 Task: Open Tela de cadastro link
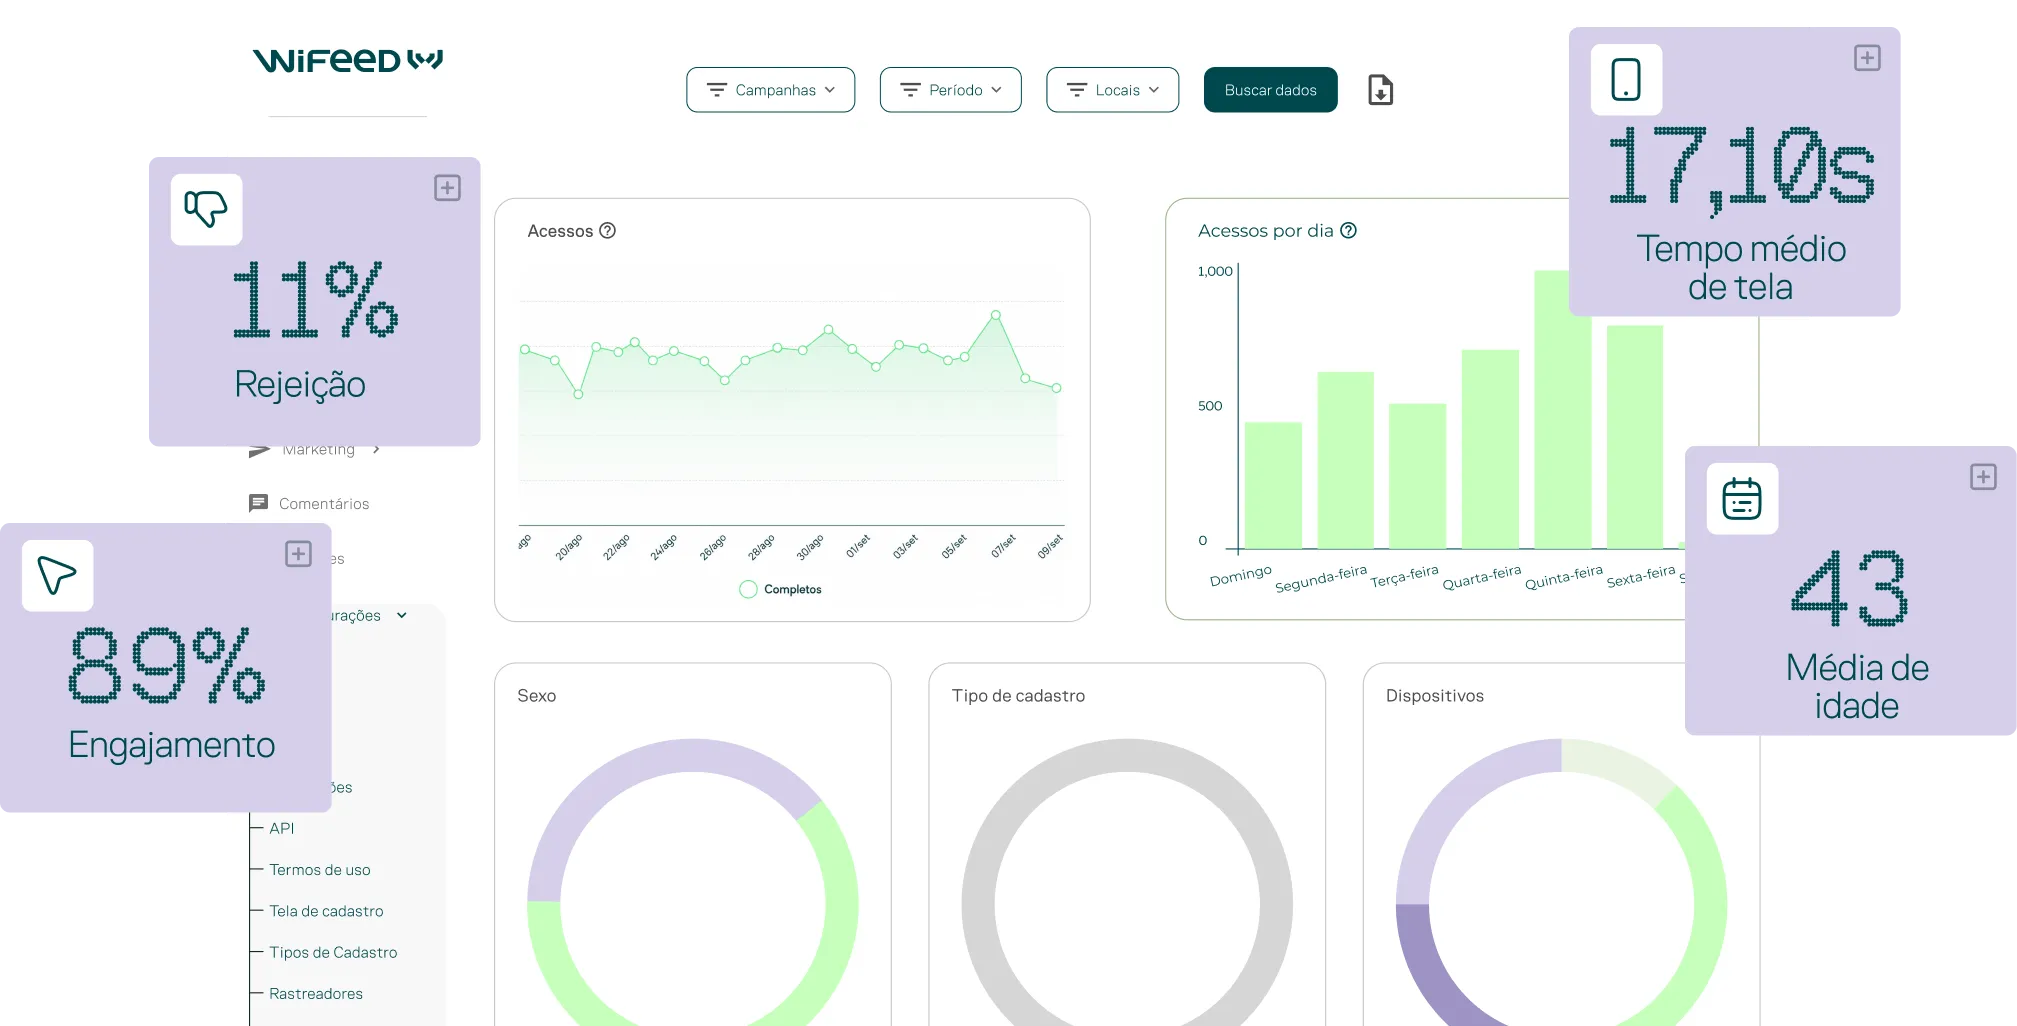tap(326, 911)
